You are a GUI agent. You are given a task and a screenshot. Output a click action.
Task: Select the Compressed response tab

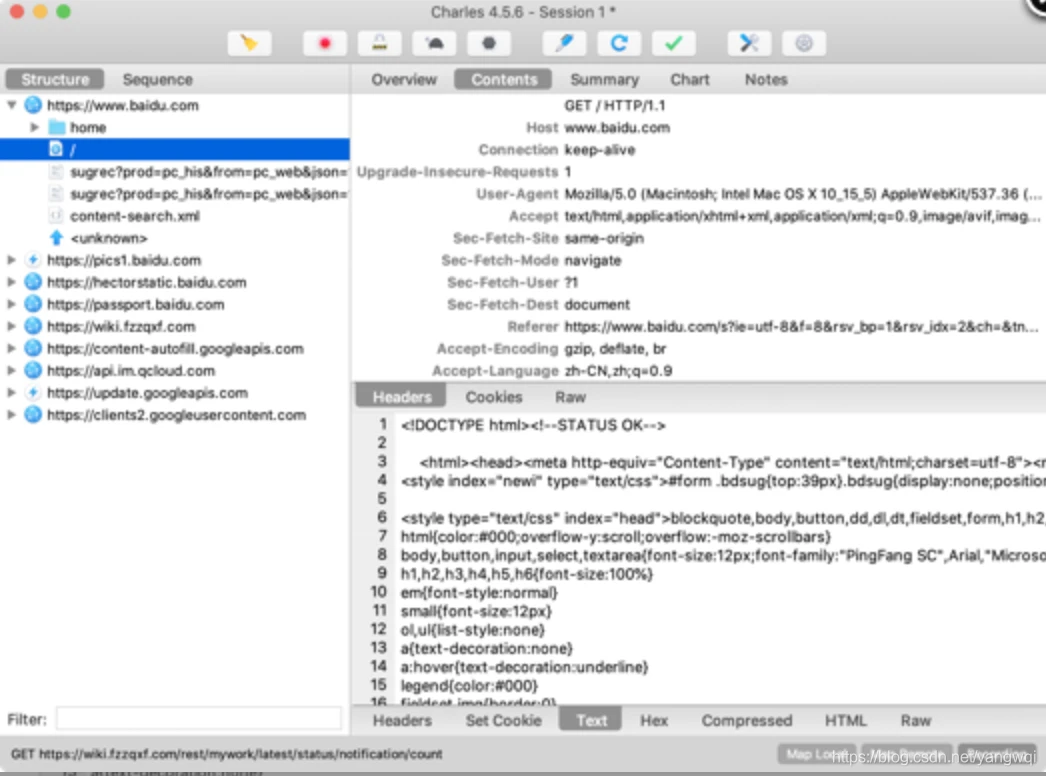pyautogui.click(x=746, y=720)
